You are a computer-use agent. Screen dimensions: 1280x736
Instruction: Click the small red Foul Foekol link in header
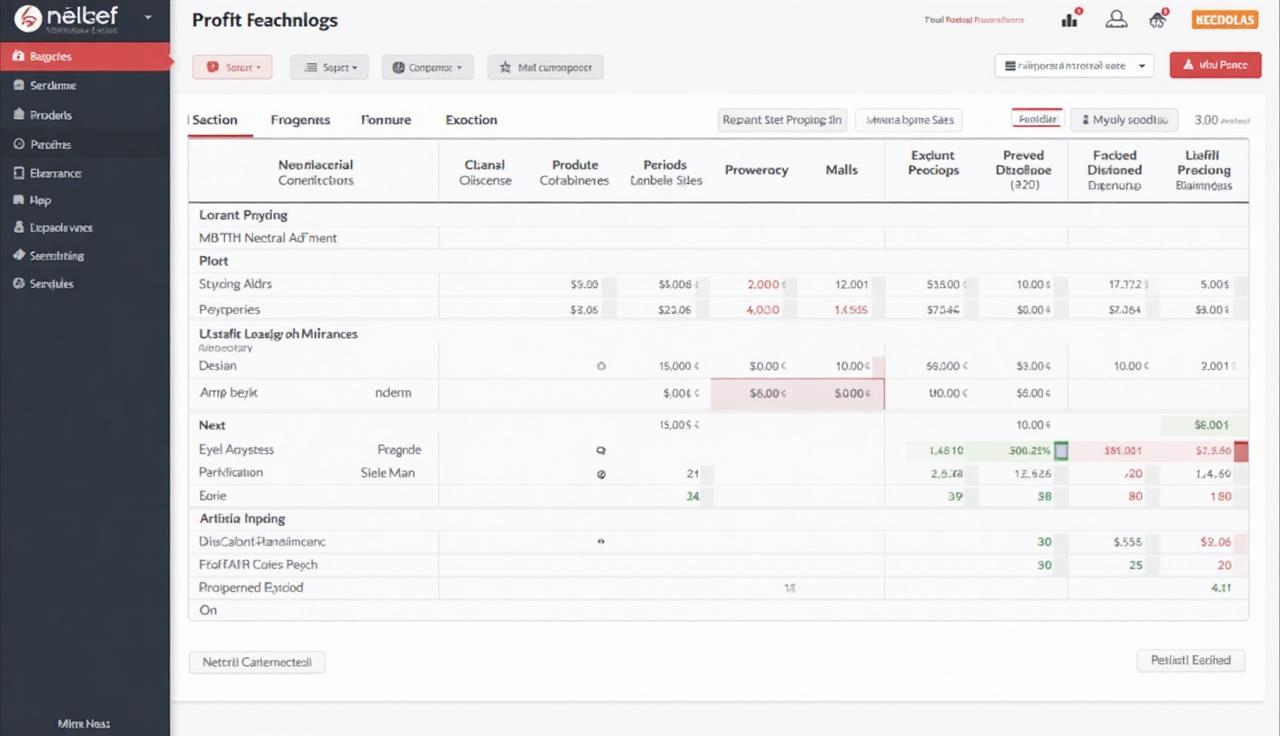tap(974, 20)
